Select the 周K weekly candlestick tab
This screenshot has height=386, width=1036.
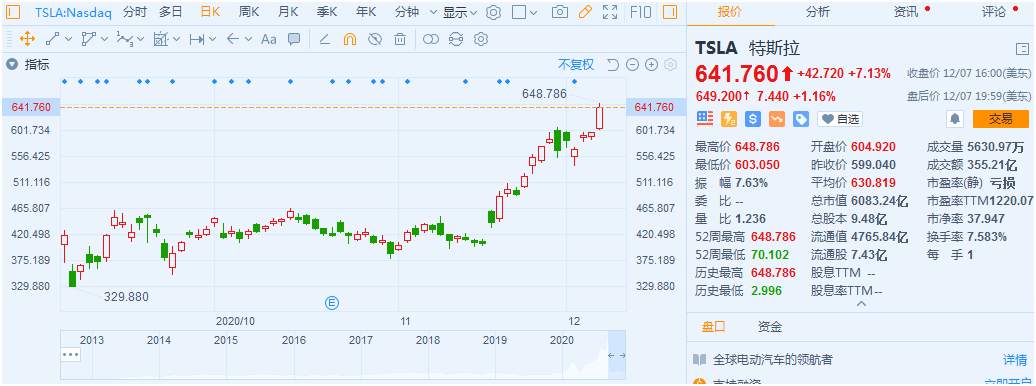(x=249, y=12)
